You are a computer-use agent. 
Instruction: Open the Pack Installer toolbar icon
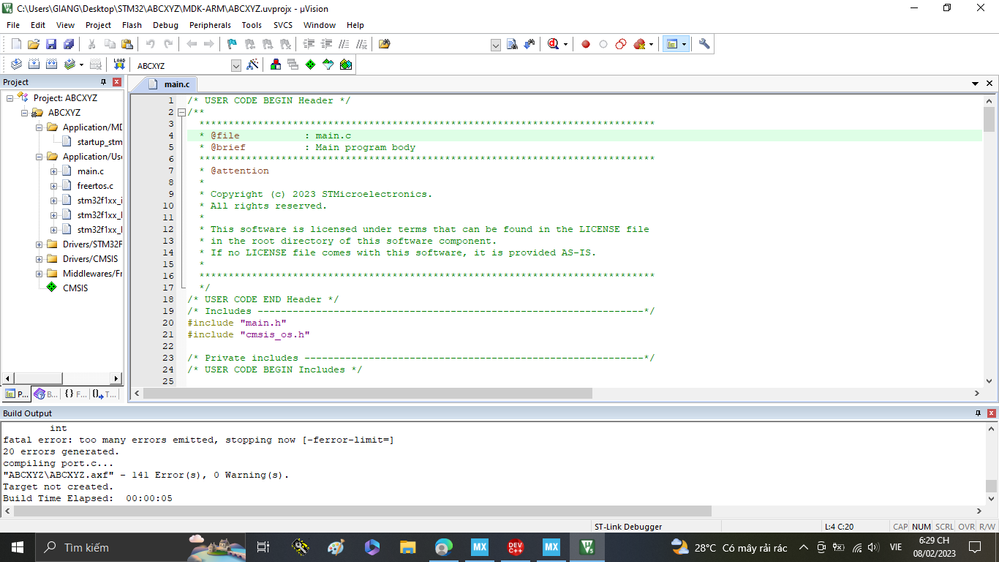[346, 64]
